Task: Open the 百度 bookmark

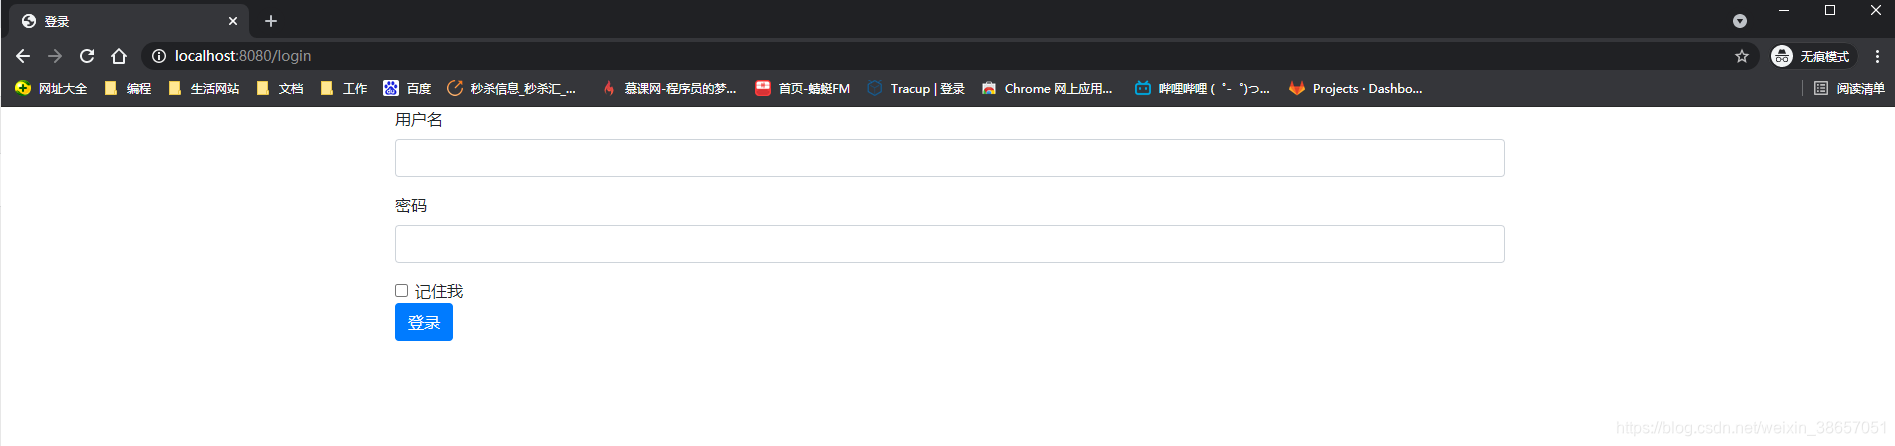Action: [x=407, y=88]
